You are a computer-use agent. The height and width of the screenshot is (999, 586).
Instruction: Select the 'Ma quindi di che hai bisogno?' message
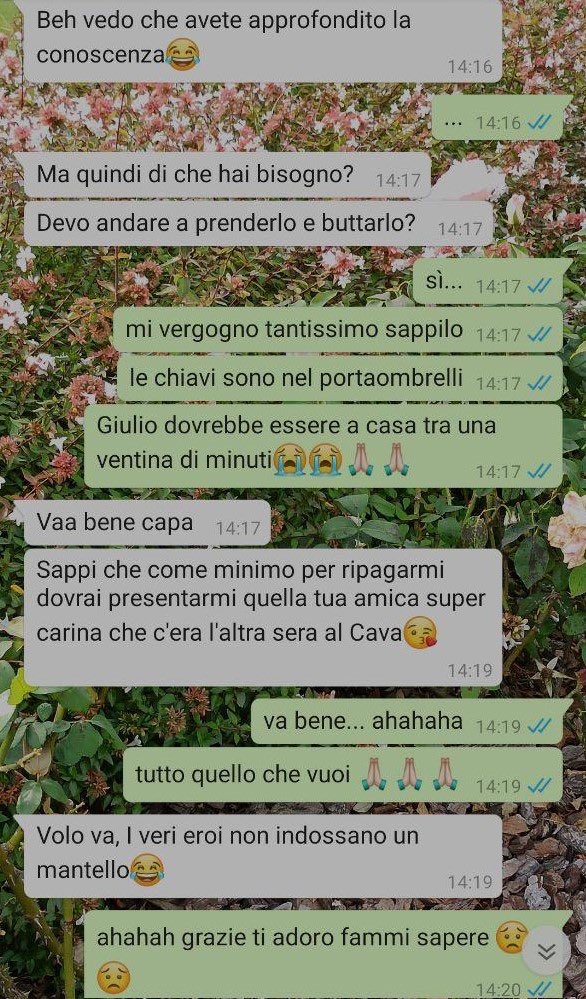[227, 175]
